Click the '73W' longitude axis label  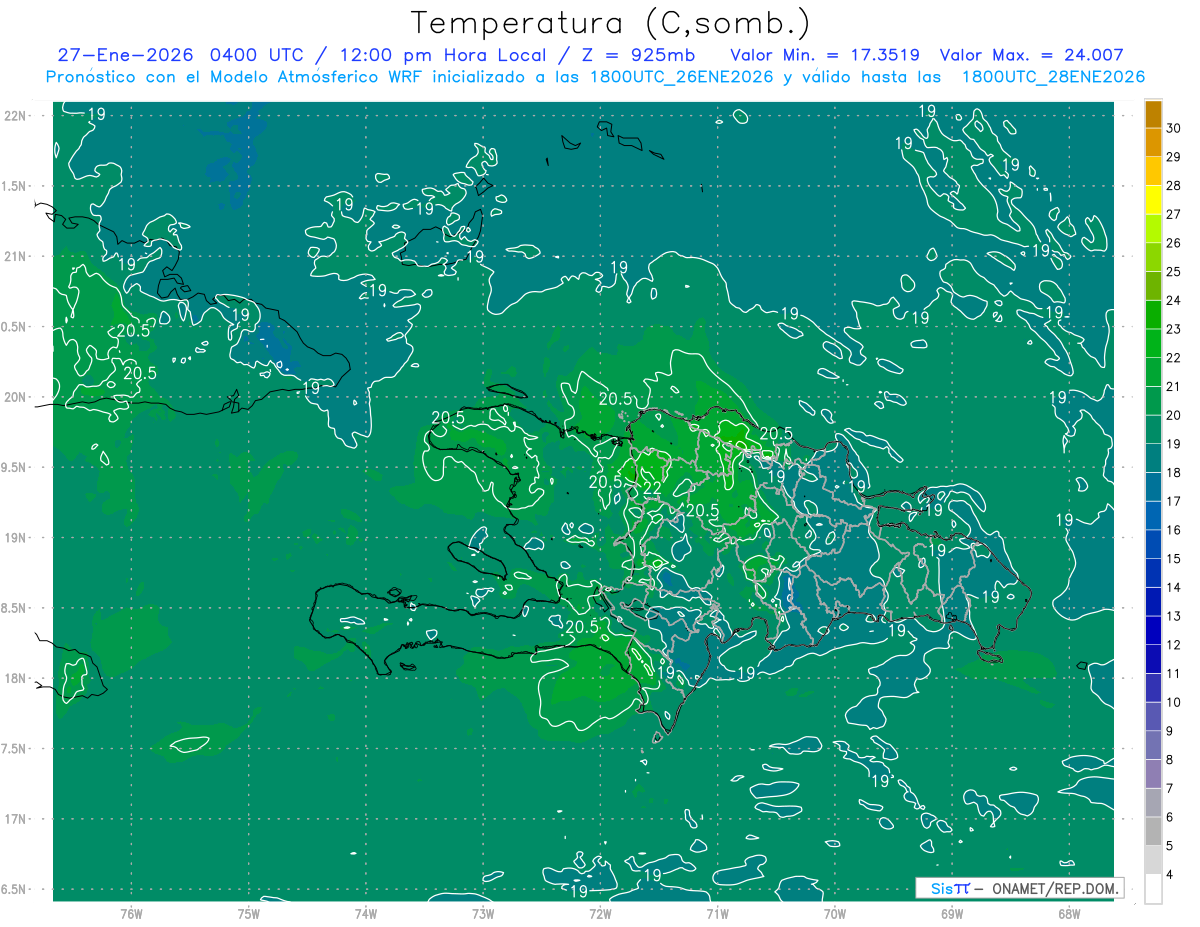[x=483, y=914]
